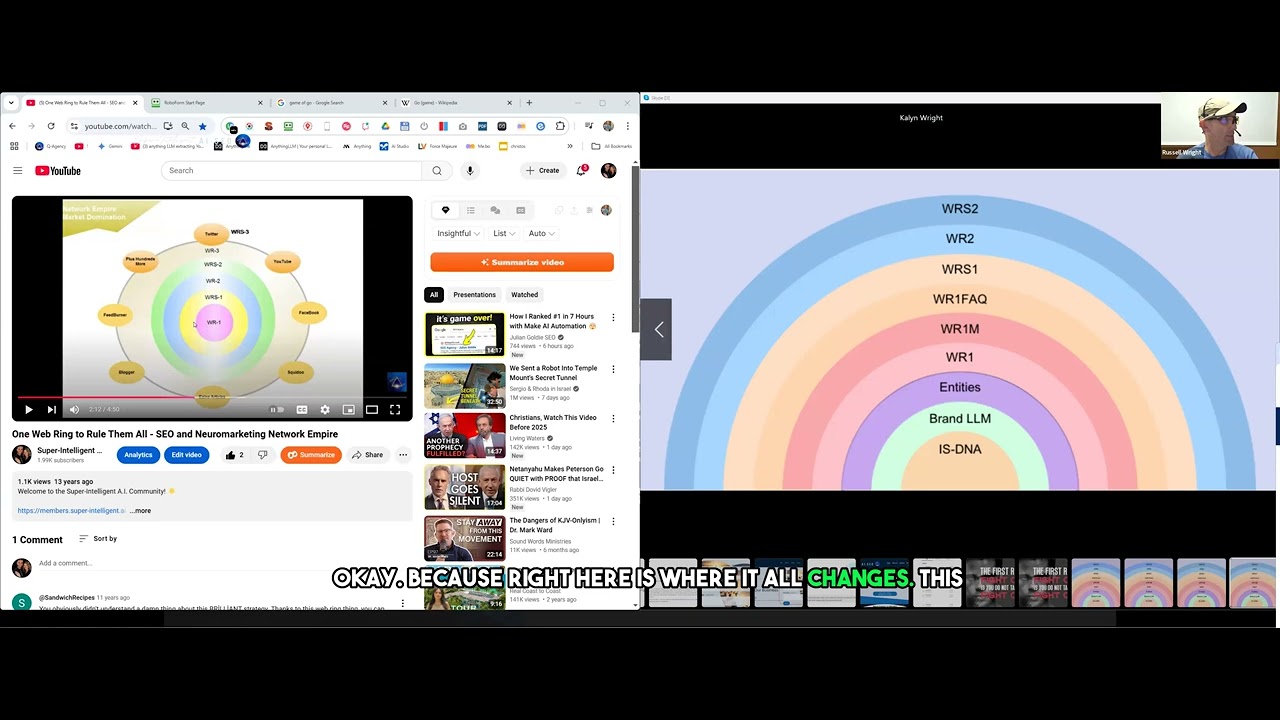The height and width of the screenshot is (720, 1280).
Task: Switch to theater mode
Action: click(372, 409)
